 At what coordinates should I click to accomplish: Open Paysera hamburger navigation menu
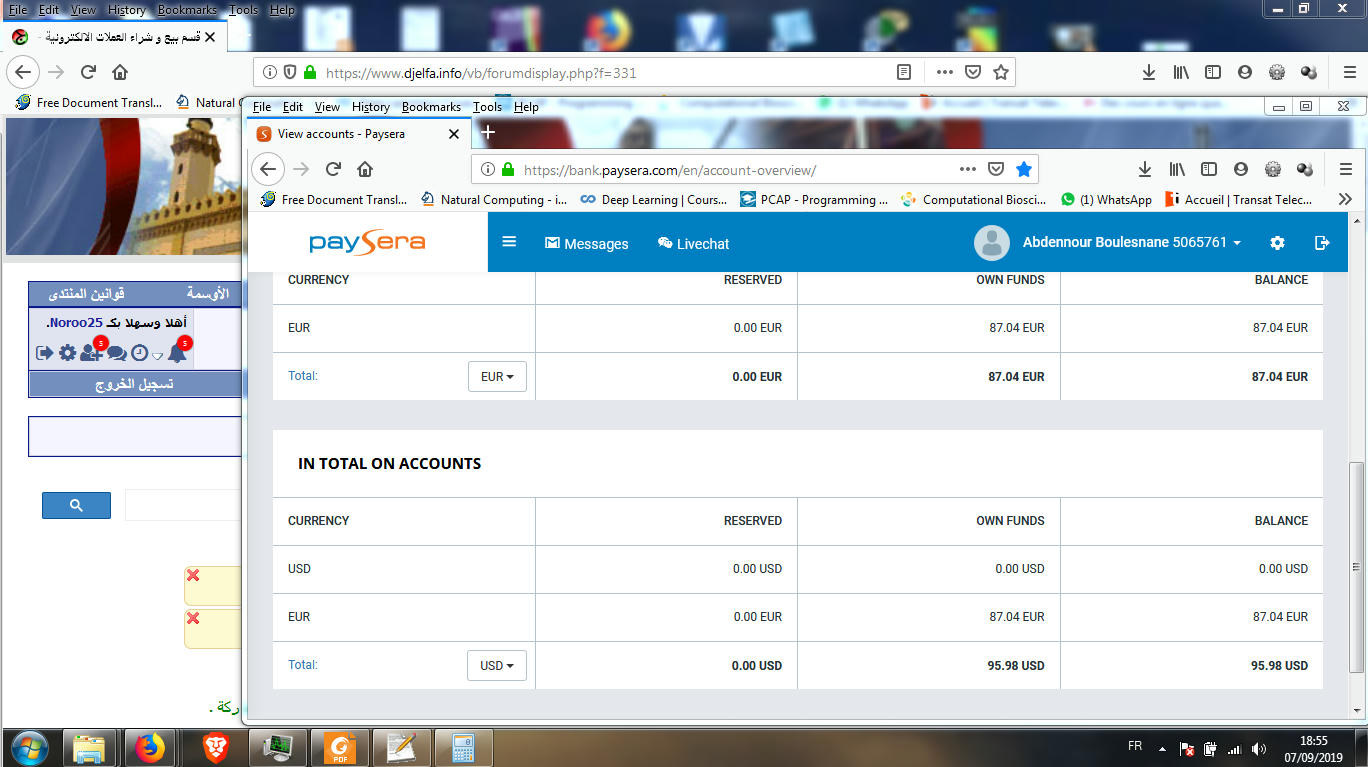tap(509, 242)
